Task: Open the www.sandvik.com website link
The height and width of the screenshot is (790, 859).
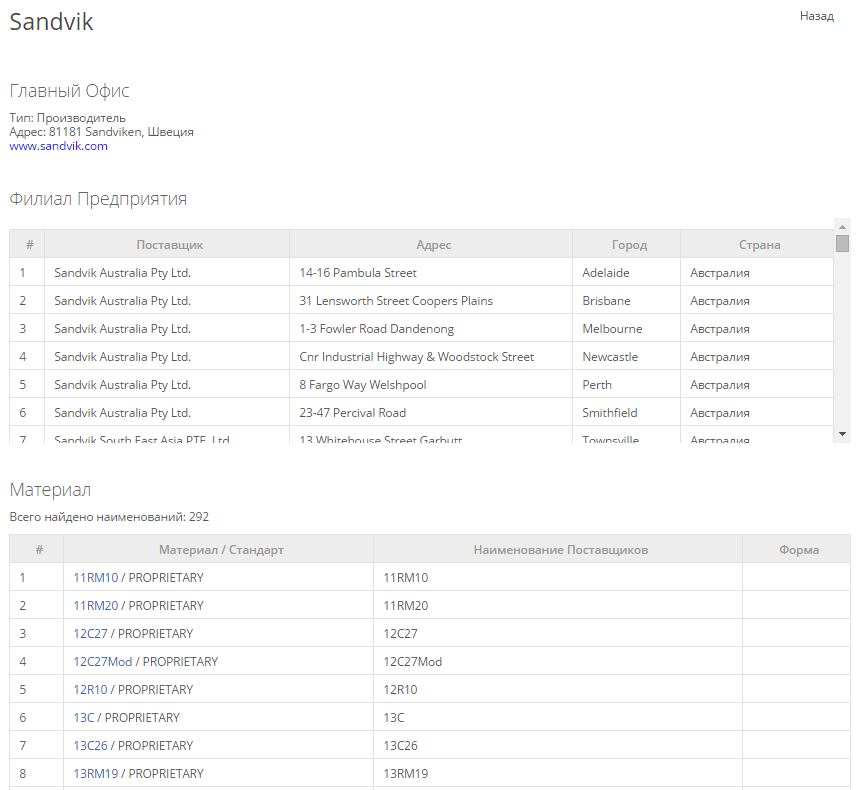Action: [x=59, y=146]
